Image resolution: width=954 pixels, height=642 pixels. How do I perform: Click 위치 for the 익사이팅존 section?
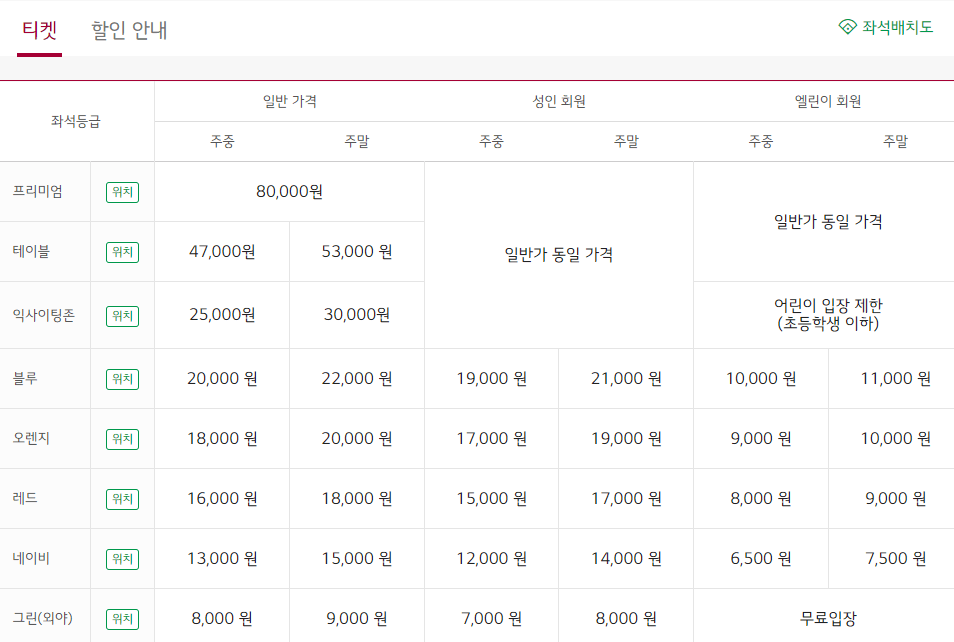[122, 315]
